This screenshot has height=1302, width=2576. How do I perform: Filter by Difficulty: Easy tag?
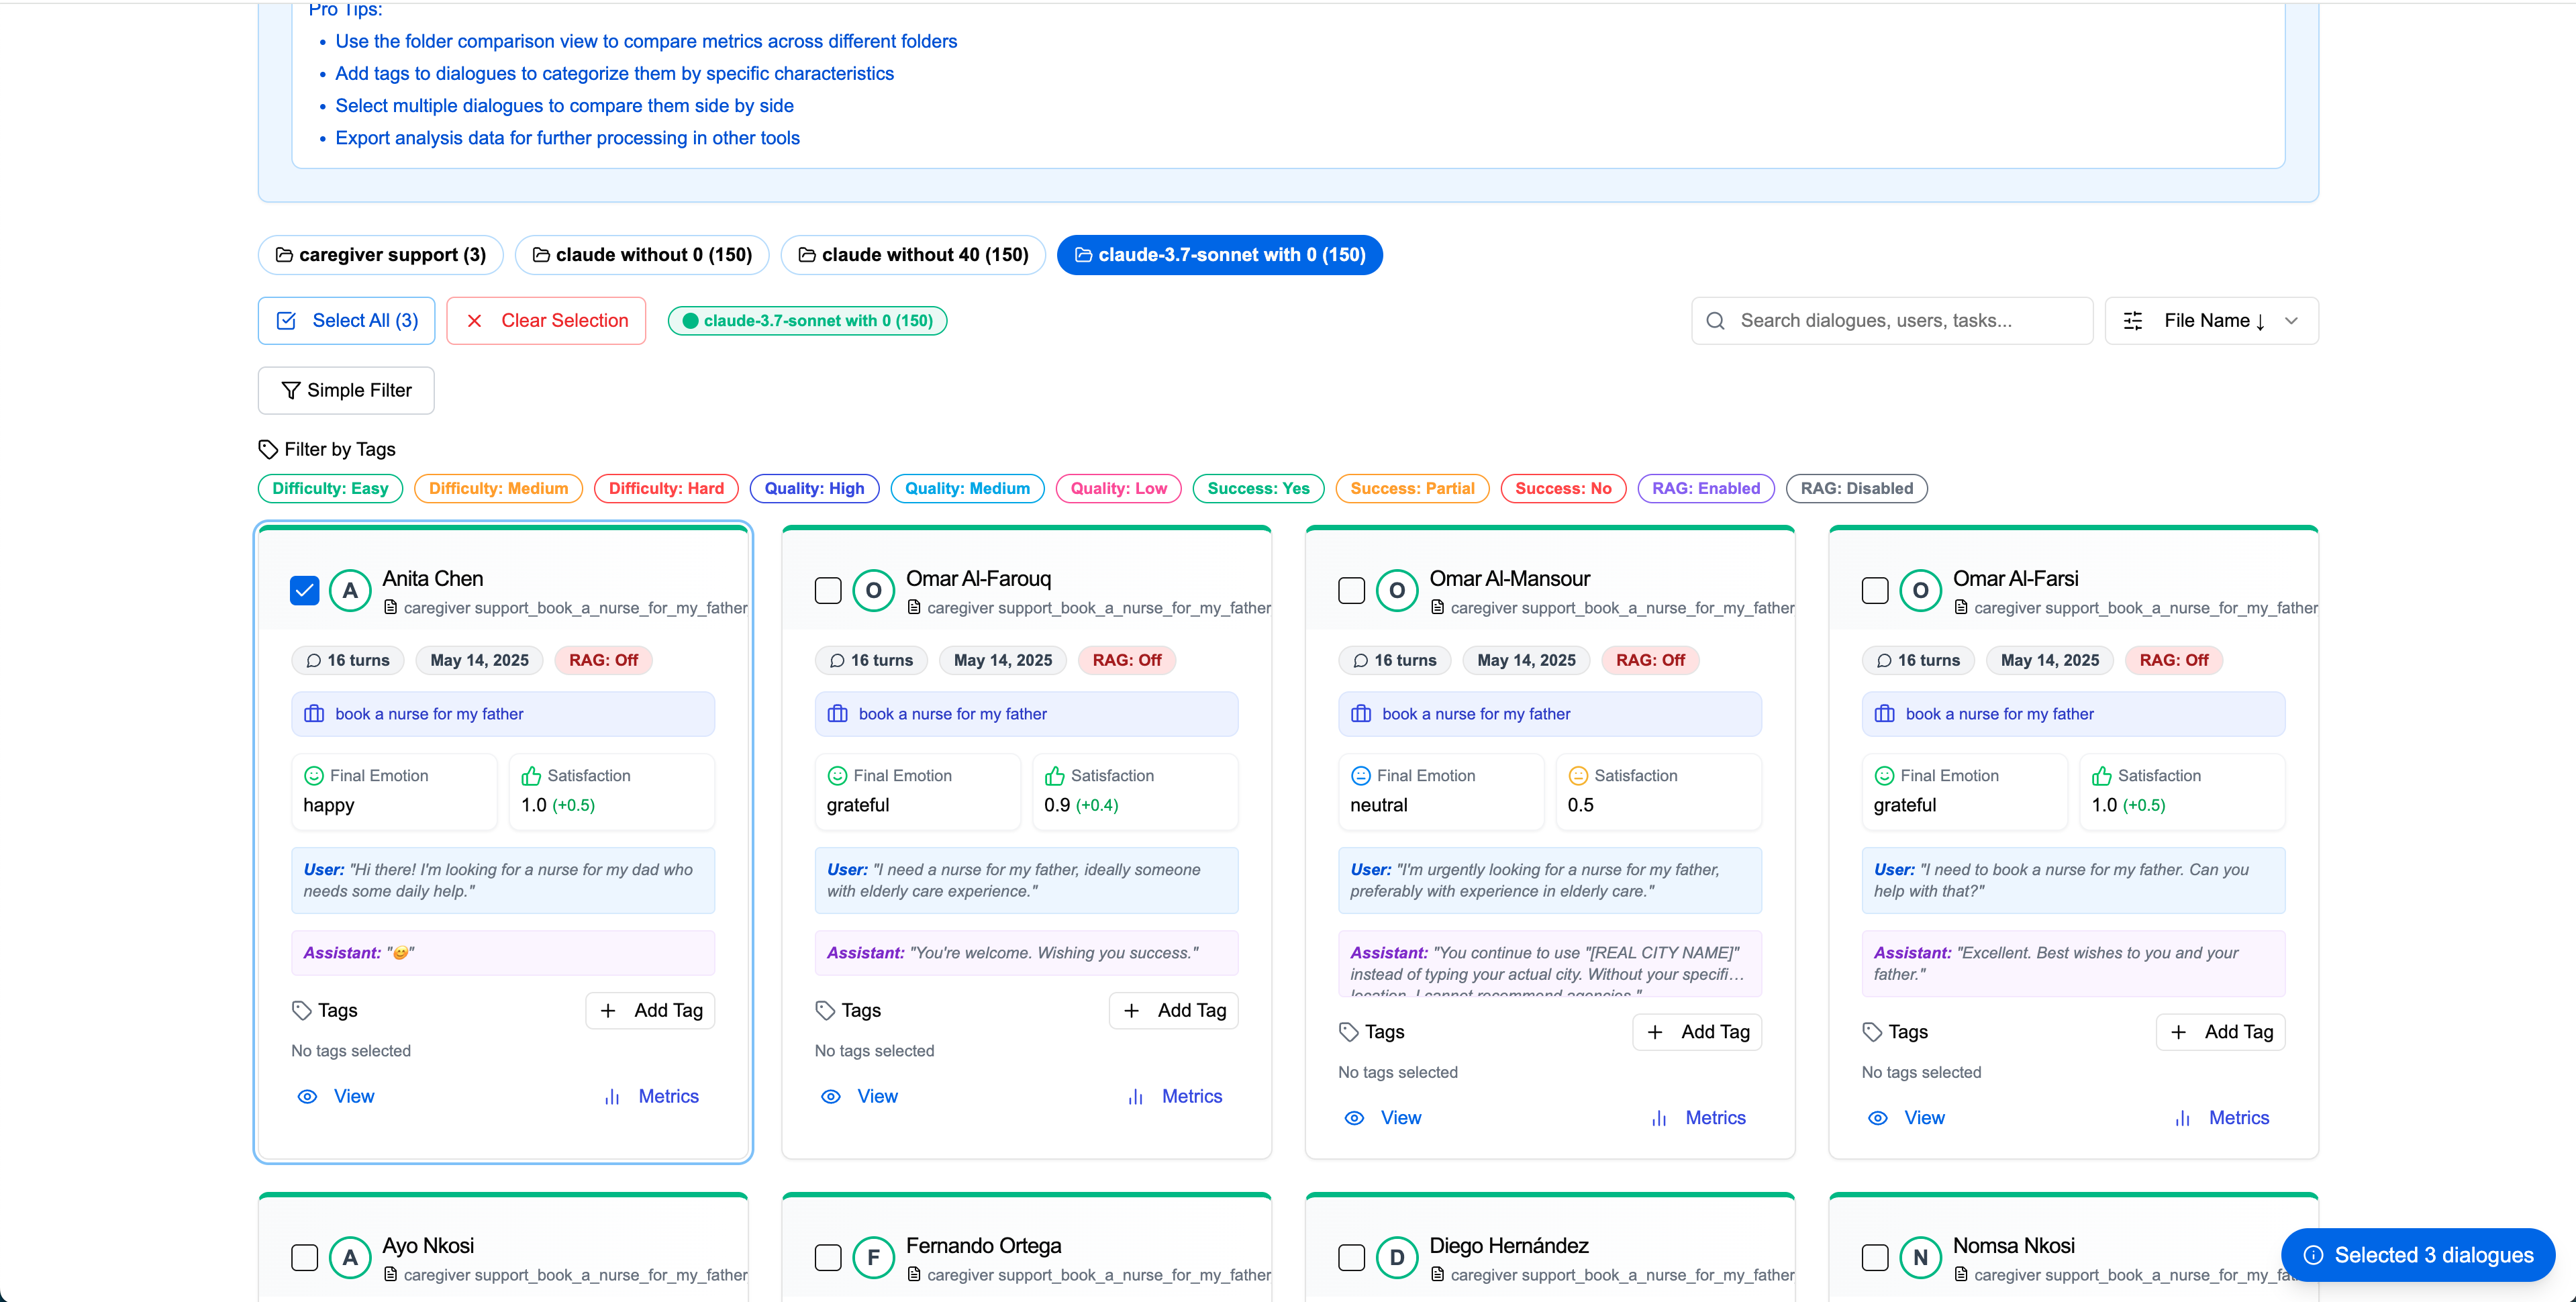point(330,488)
